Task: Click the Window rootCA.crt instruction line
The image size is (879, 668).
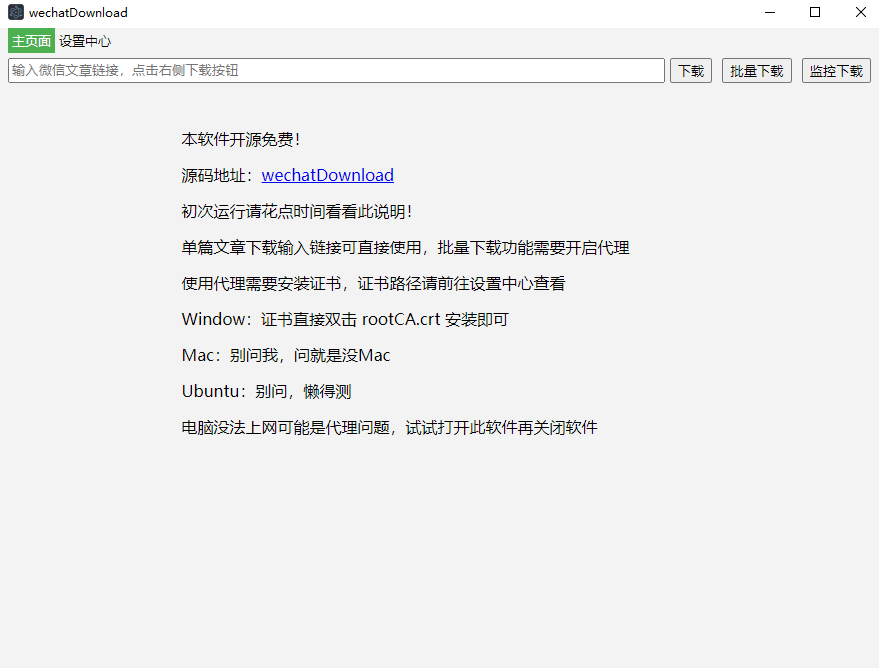Action: click(345, 319)
